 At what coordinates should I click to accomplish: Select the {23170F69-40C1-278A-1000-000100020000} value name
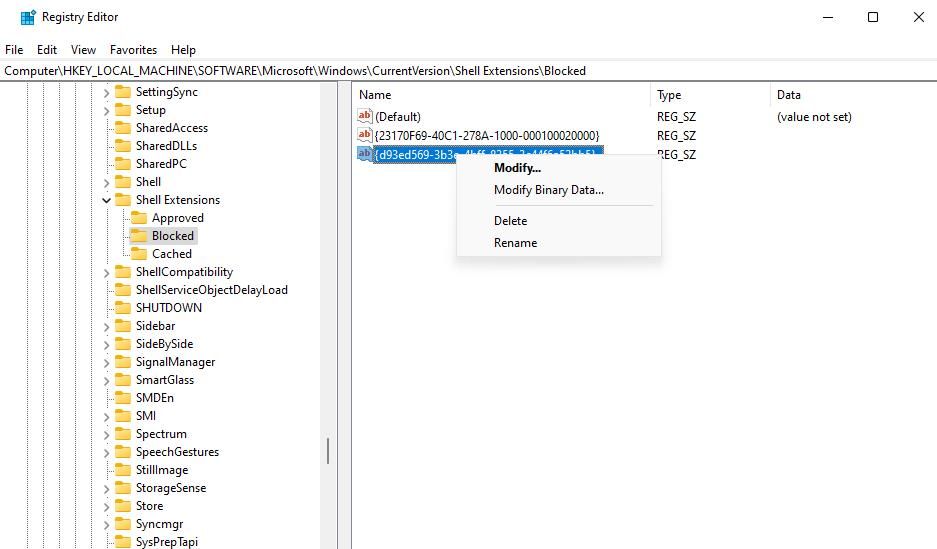point(486,136)
